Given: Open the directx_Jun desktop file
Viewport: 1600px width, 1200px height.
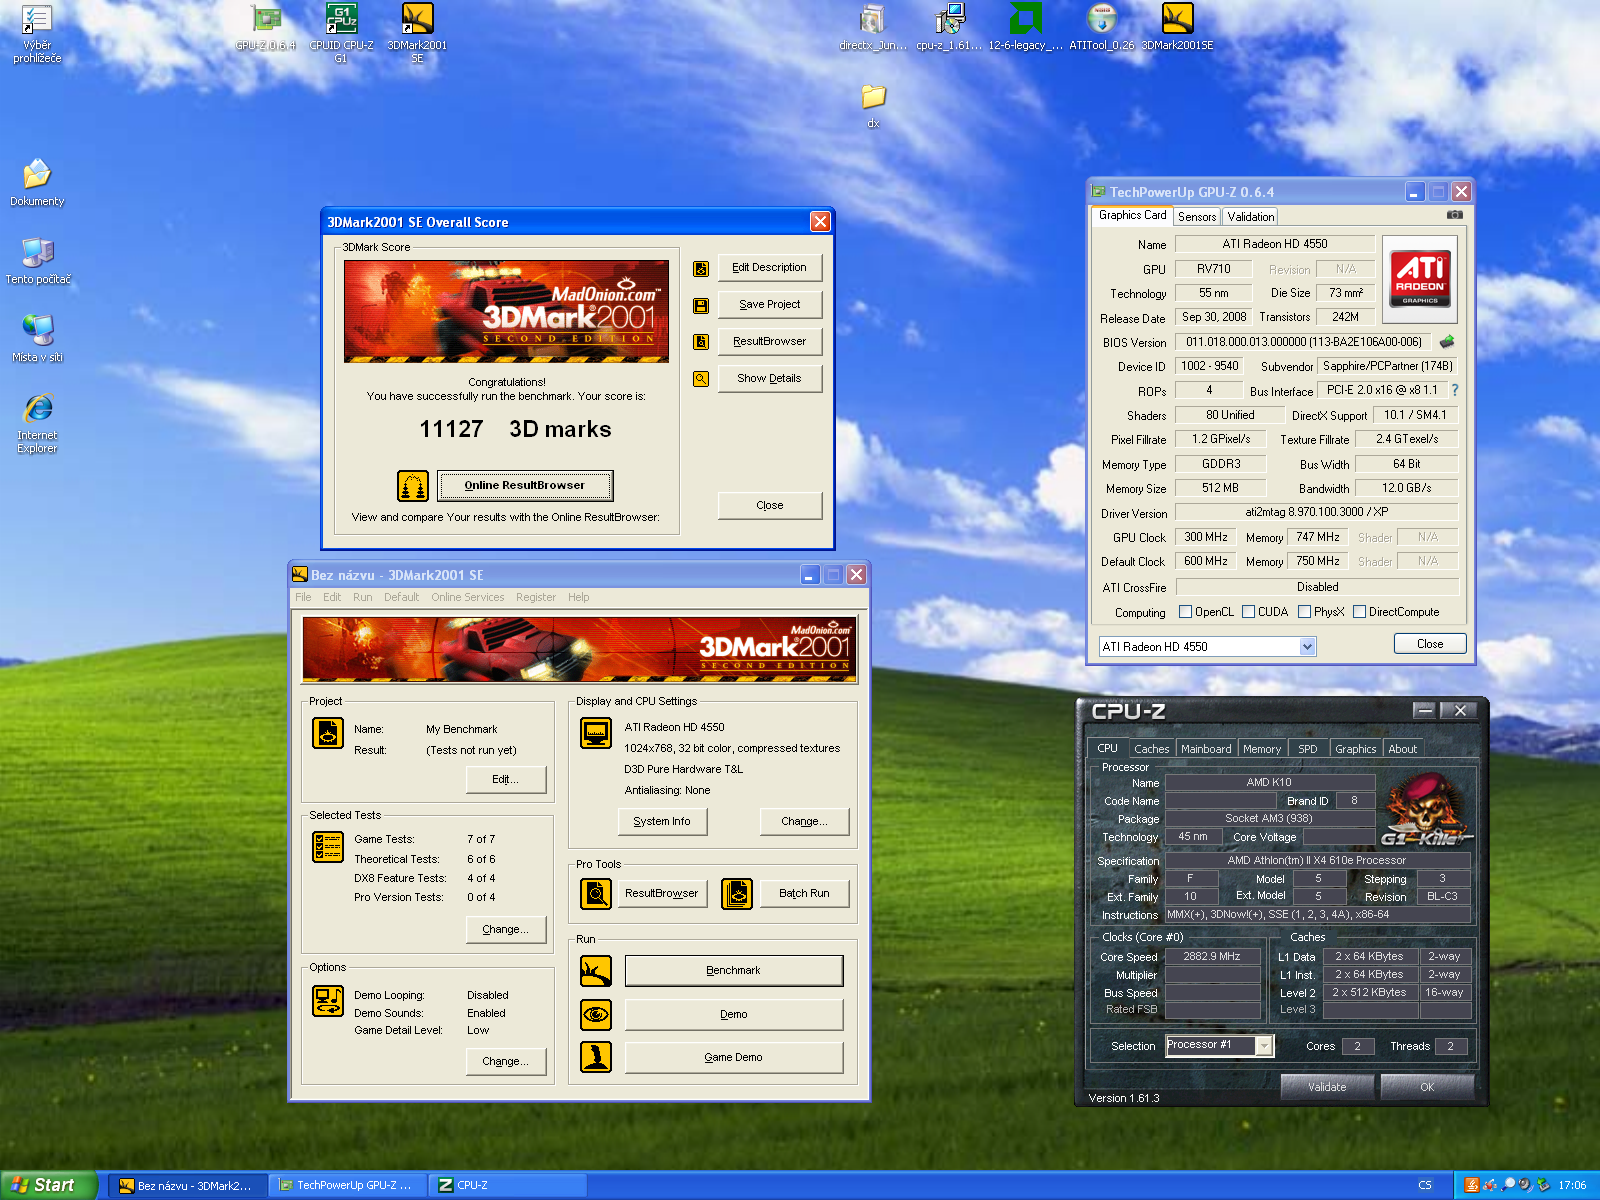Looking at the screenshot, I should (x=873, y=28).
